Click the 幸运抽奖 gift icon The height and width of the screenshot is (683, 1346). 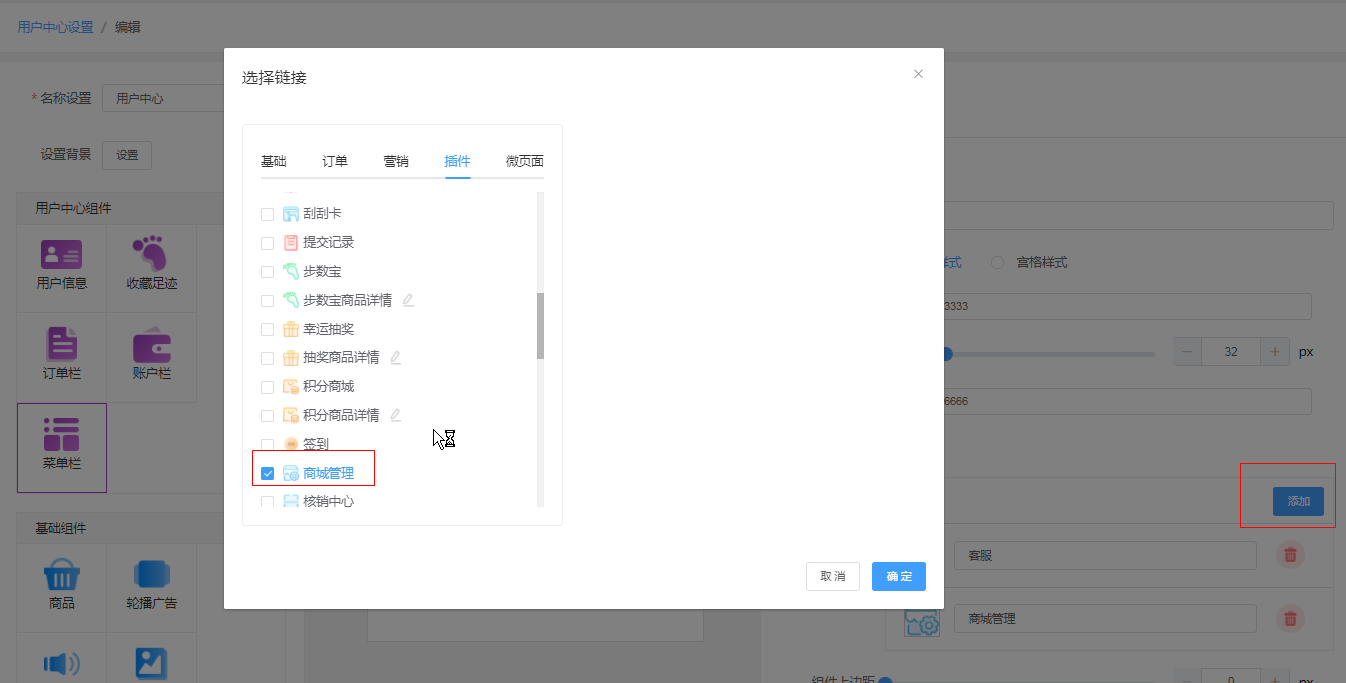pos(291,329)
